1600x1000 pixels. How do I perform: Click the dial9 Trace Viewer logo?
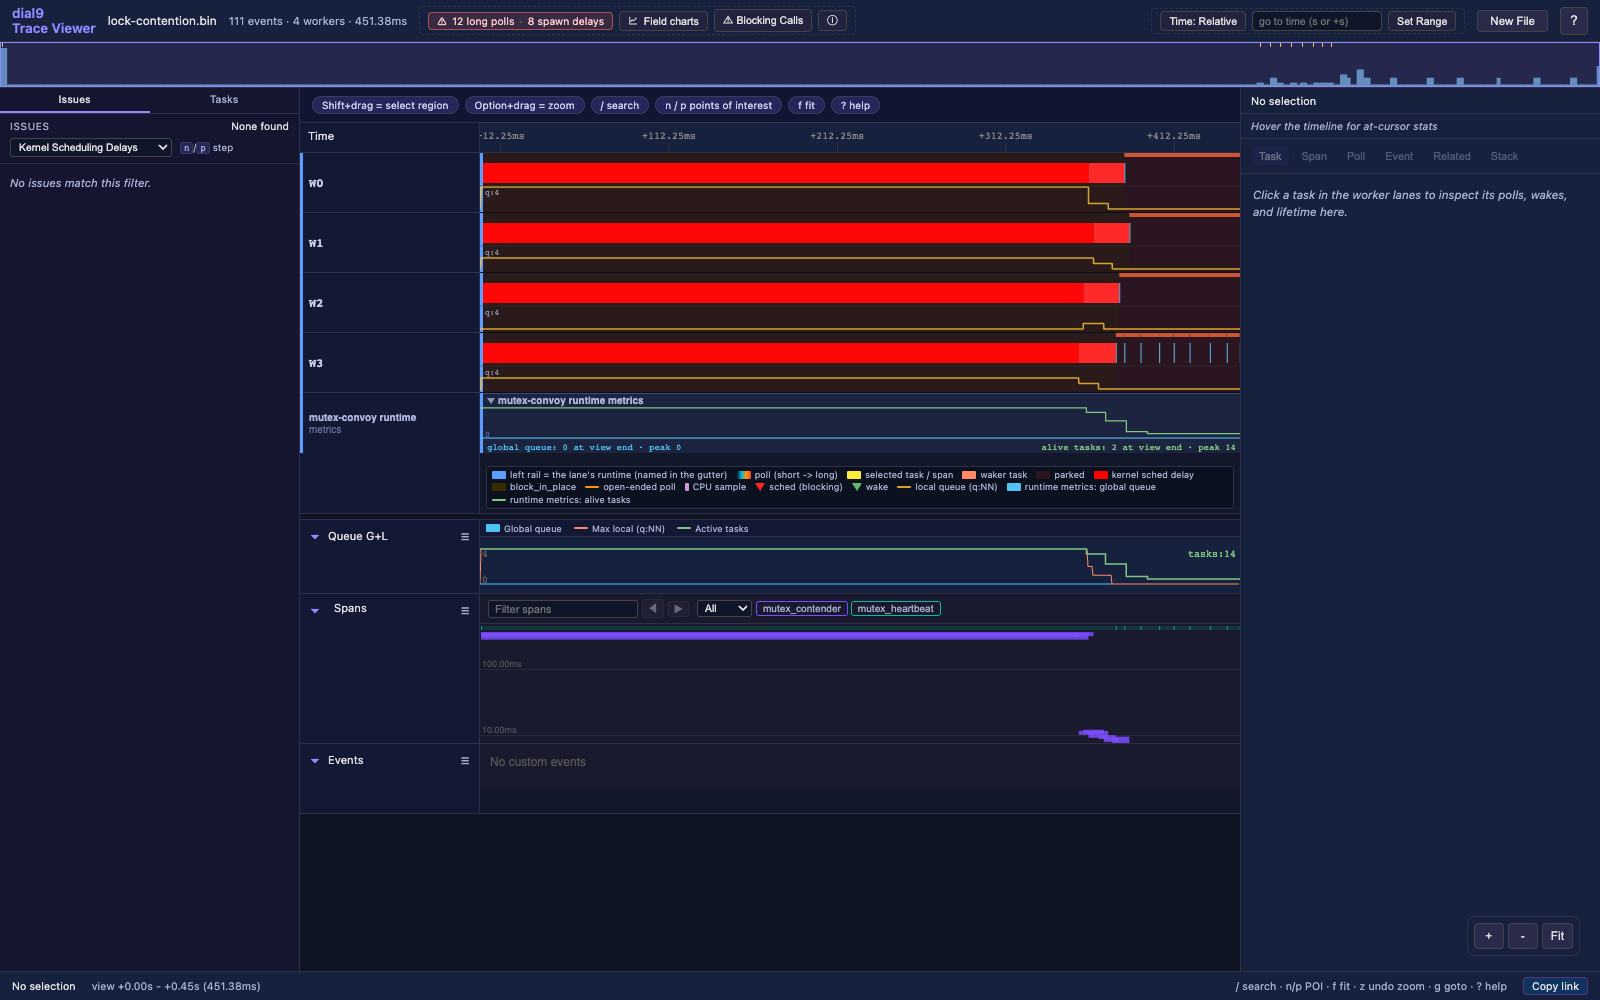pos(53,21)
